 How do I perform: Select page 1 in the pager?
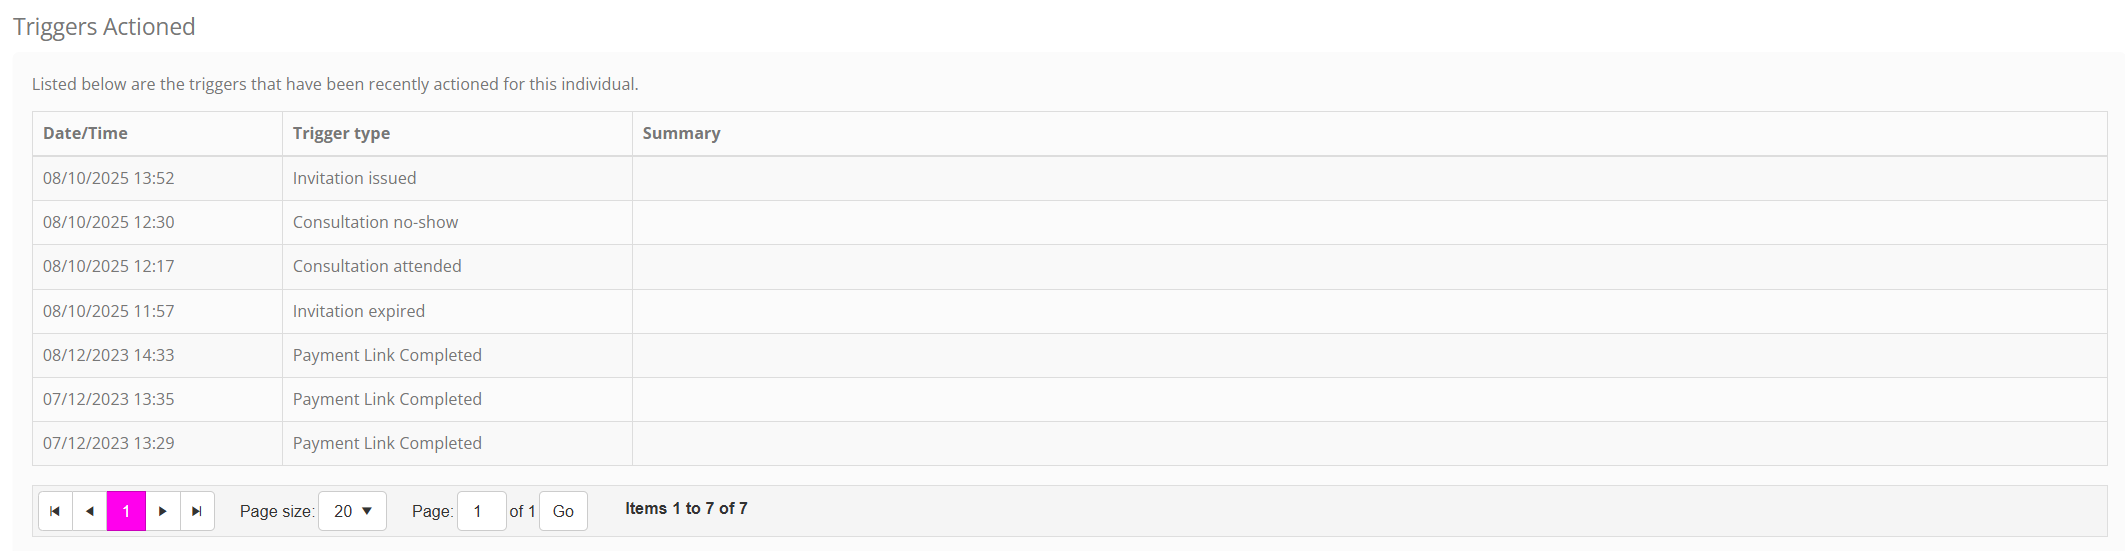click(x=126, y=511)
